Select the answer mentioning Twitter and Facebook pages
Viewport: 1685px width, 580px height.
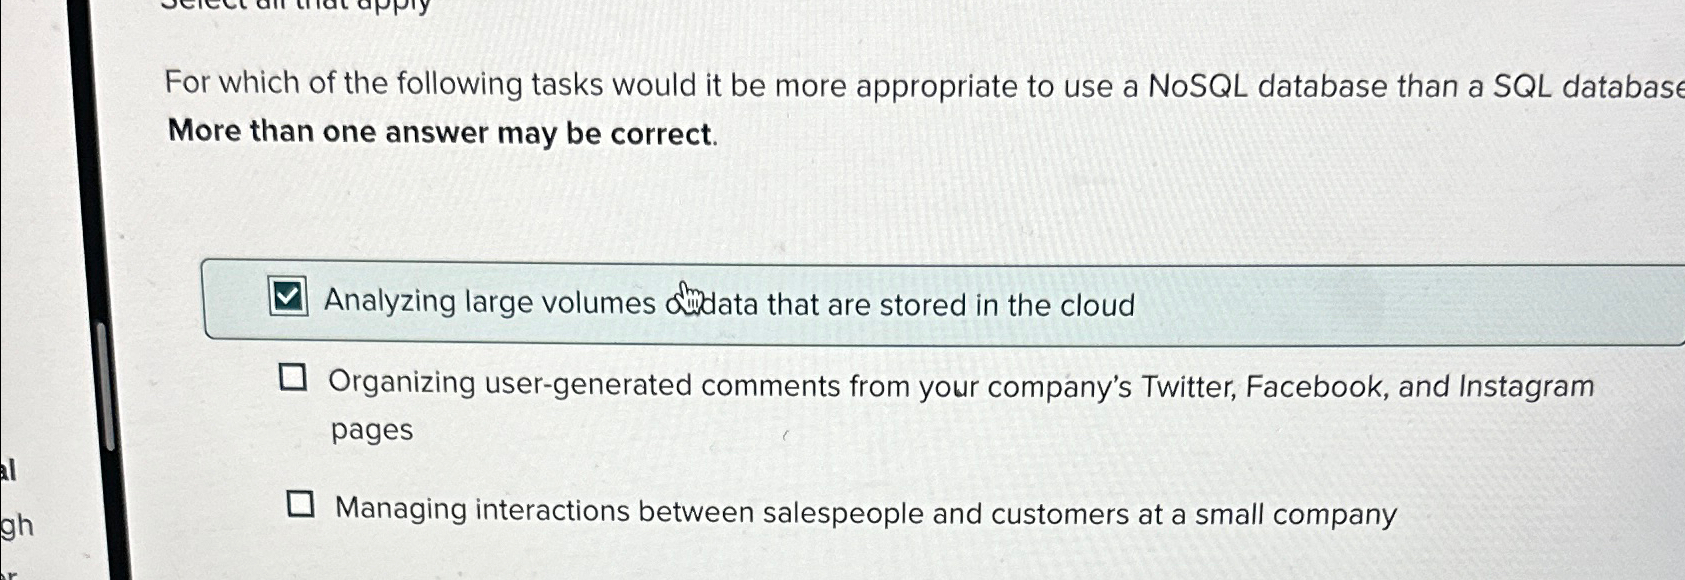[960, 384]
